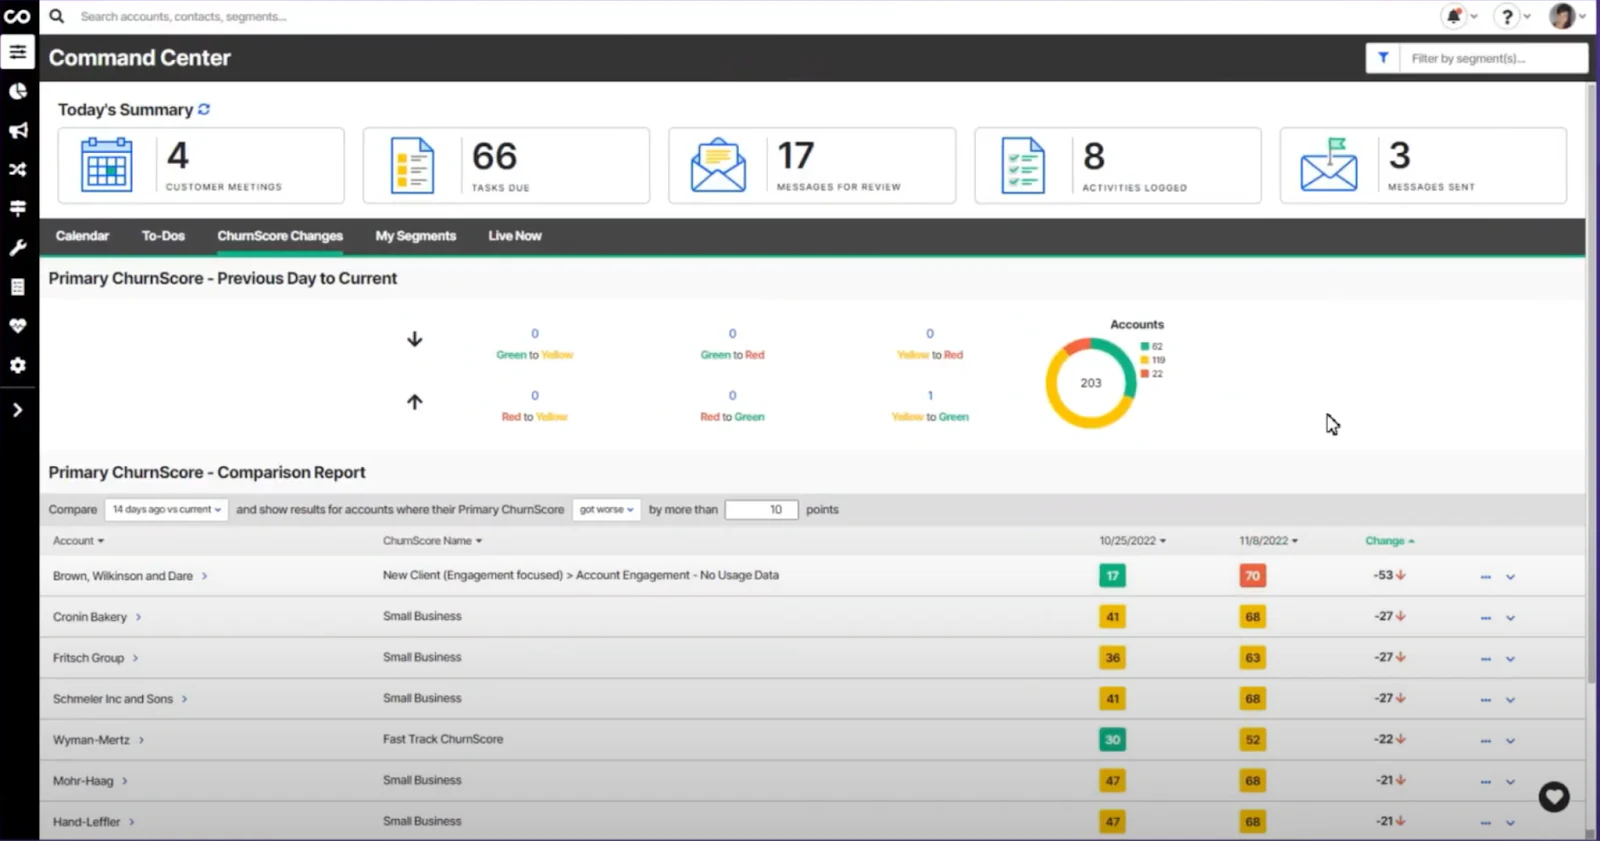Screen dimensions: 1600x841
Task: Expand the sidebar with arrow icon
Action: pyautogui.click(x=18, y=409)
